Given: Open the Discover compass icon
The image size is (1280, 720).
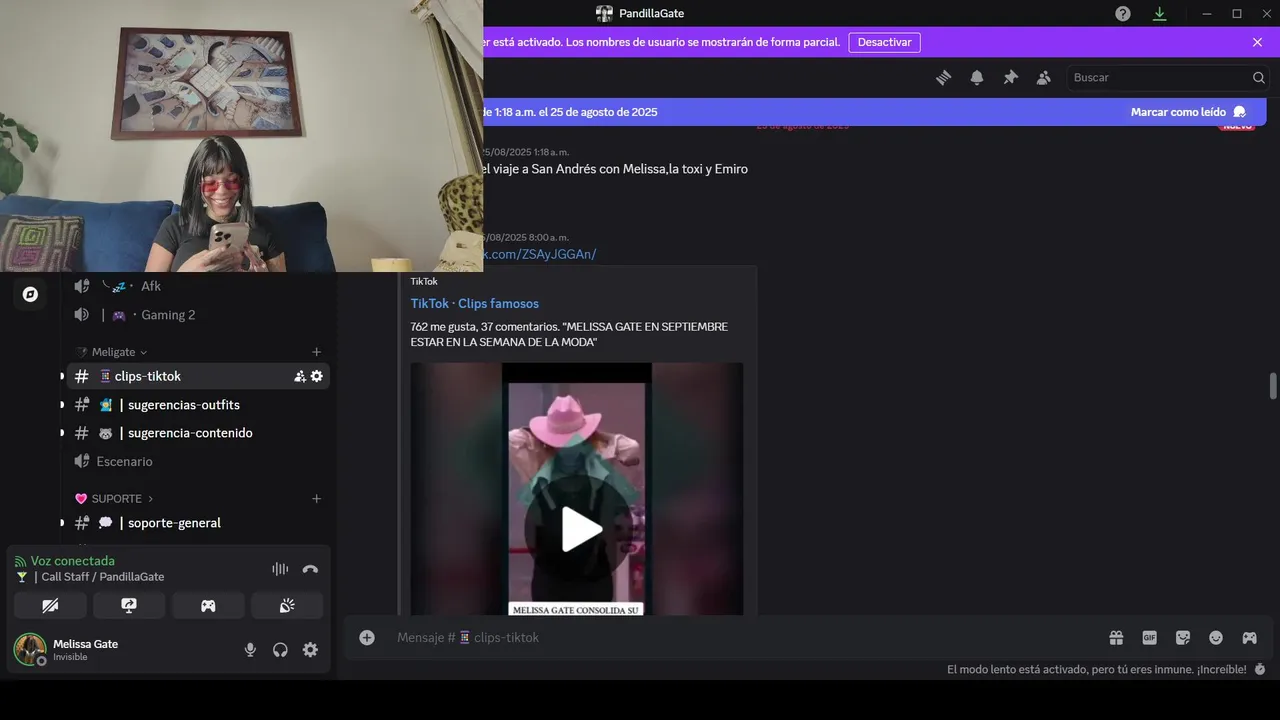Looking at the screenshot, I should coord(30,294).
